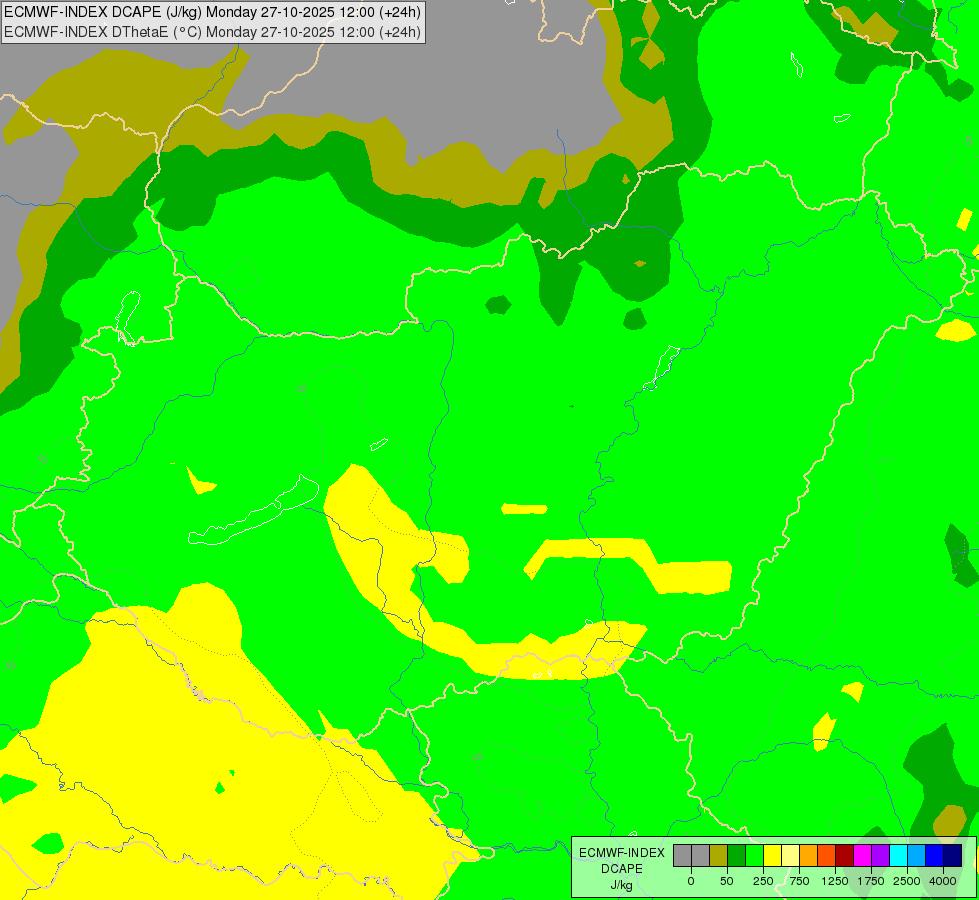Click the legend value "2500"
This screenshot has height=900, width=979.
(907, 881)
